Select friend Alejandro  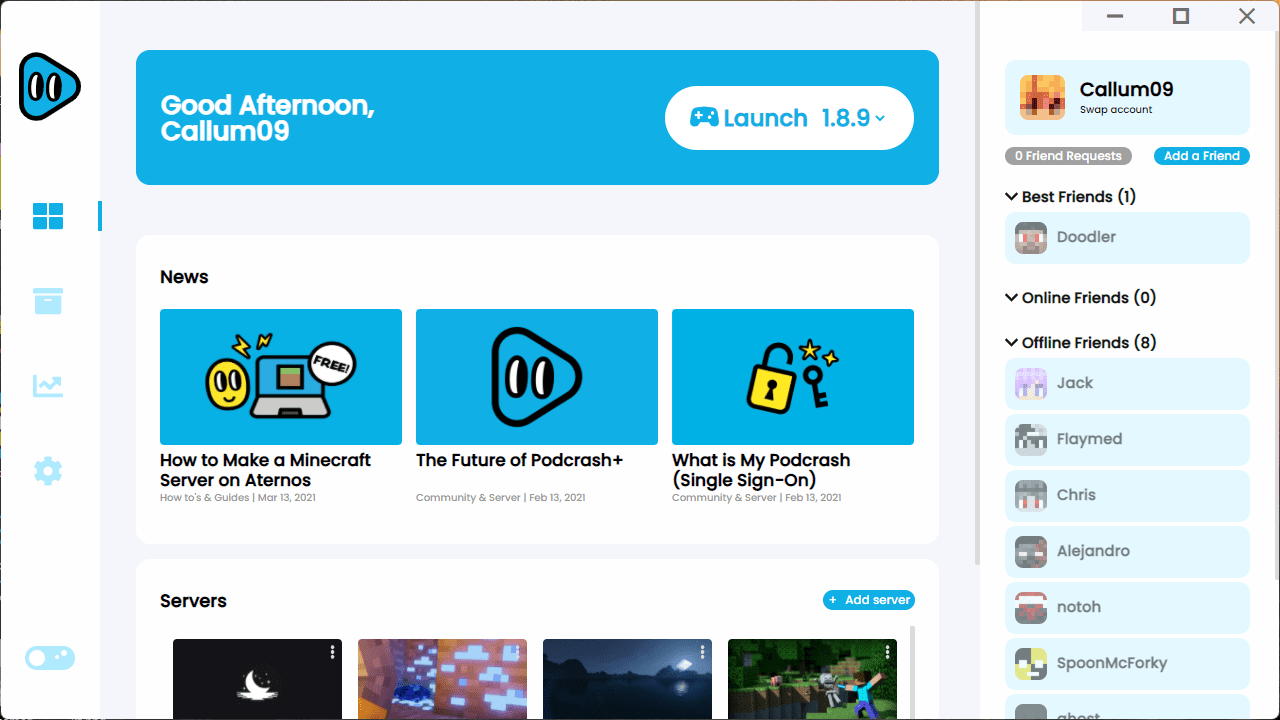tap(1127, 552)
